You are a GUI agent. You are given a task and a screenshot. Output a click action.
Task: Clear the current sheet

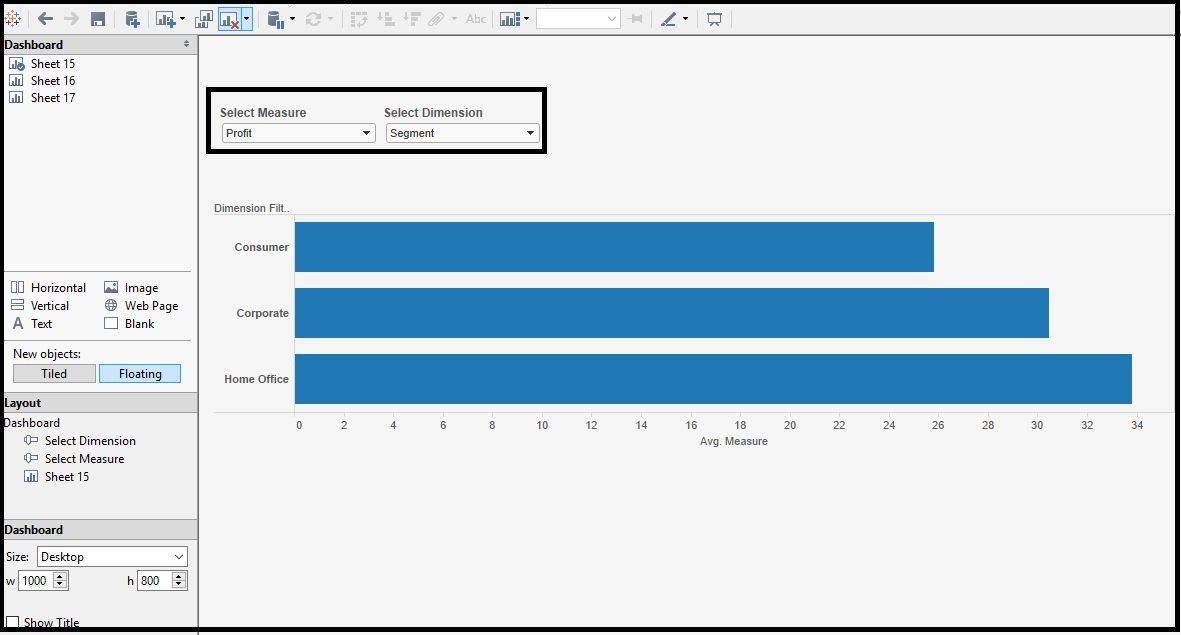[x=231, y=18]
